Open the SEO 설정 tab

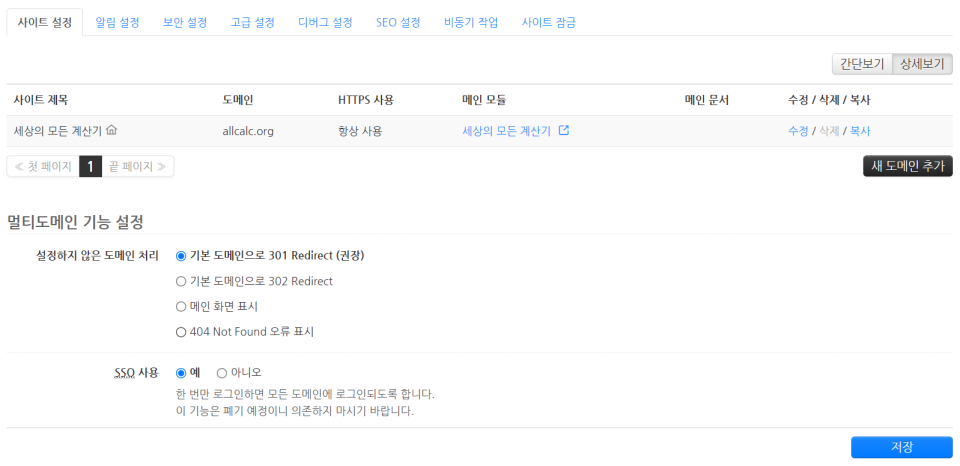pyautogui.click(x=398, y=22)
